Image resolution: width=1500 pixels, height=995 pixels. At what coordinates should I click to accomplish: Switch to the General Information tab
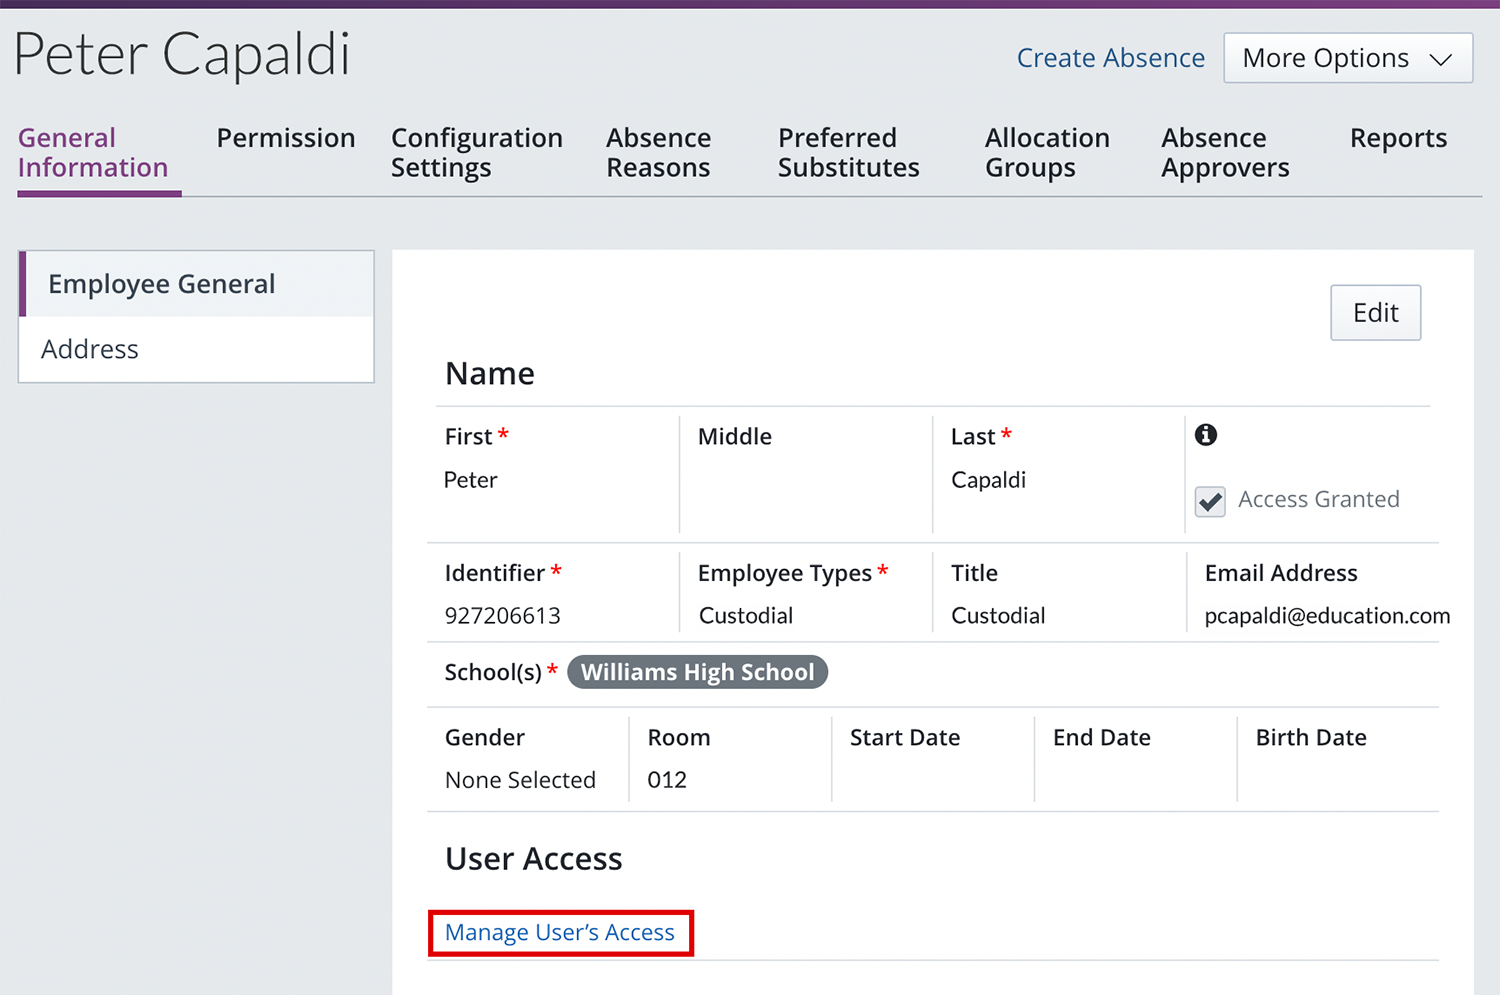(93, 153)
